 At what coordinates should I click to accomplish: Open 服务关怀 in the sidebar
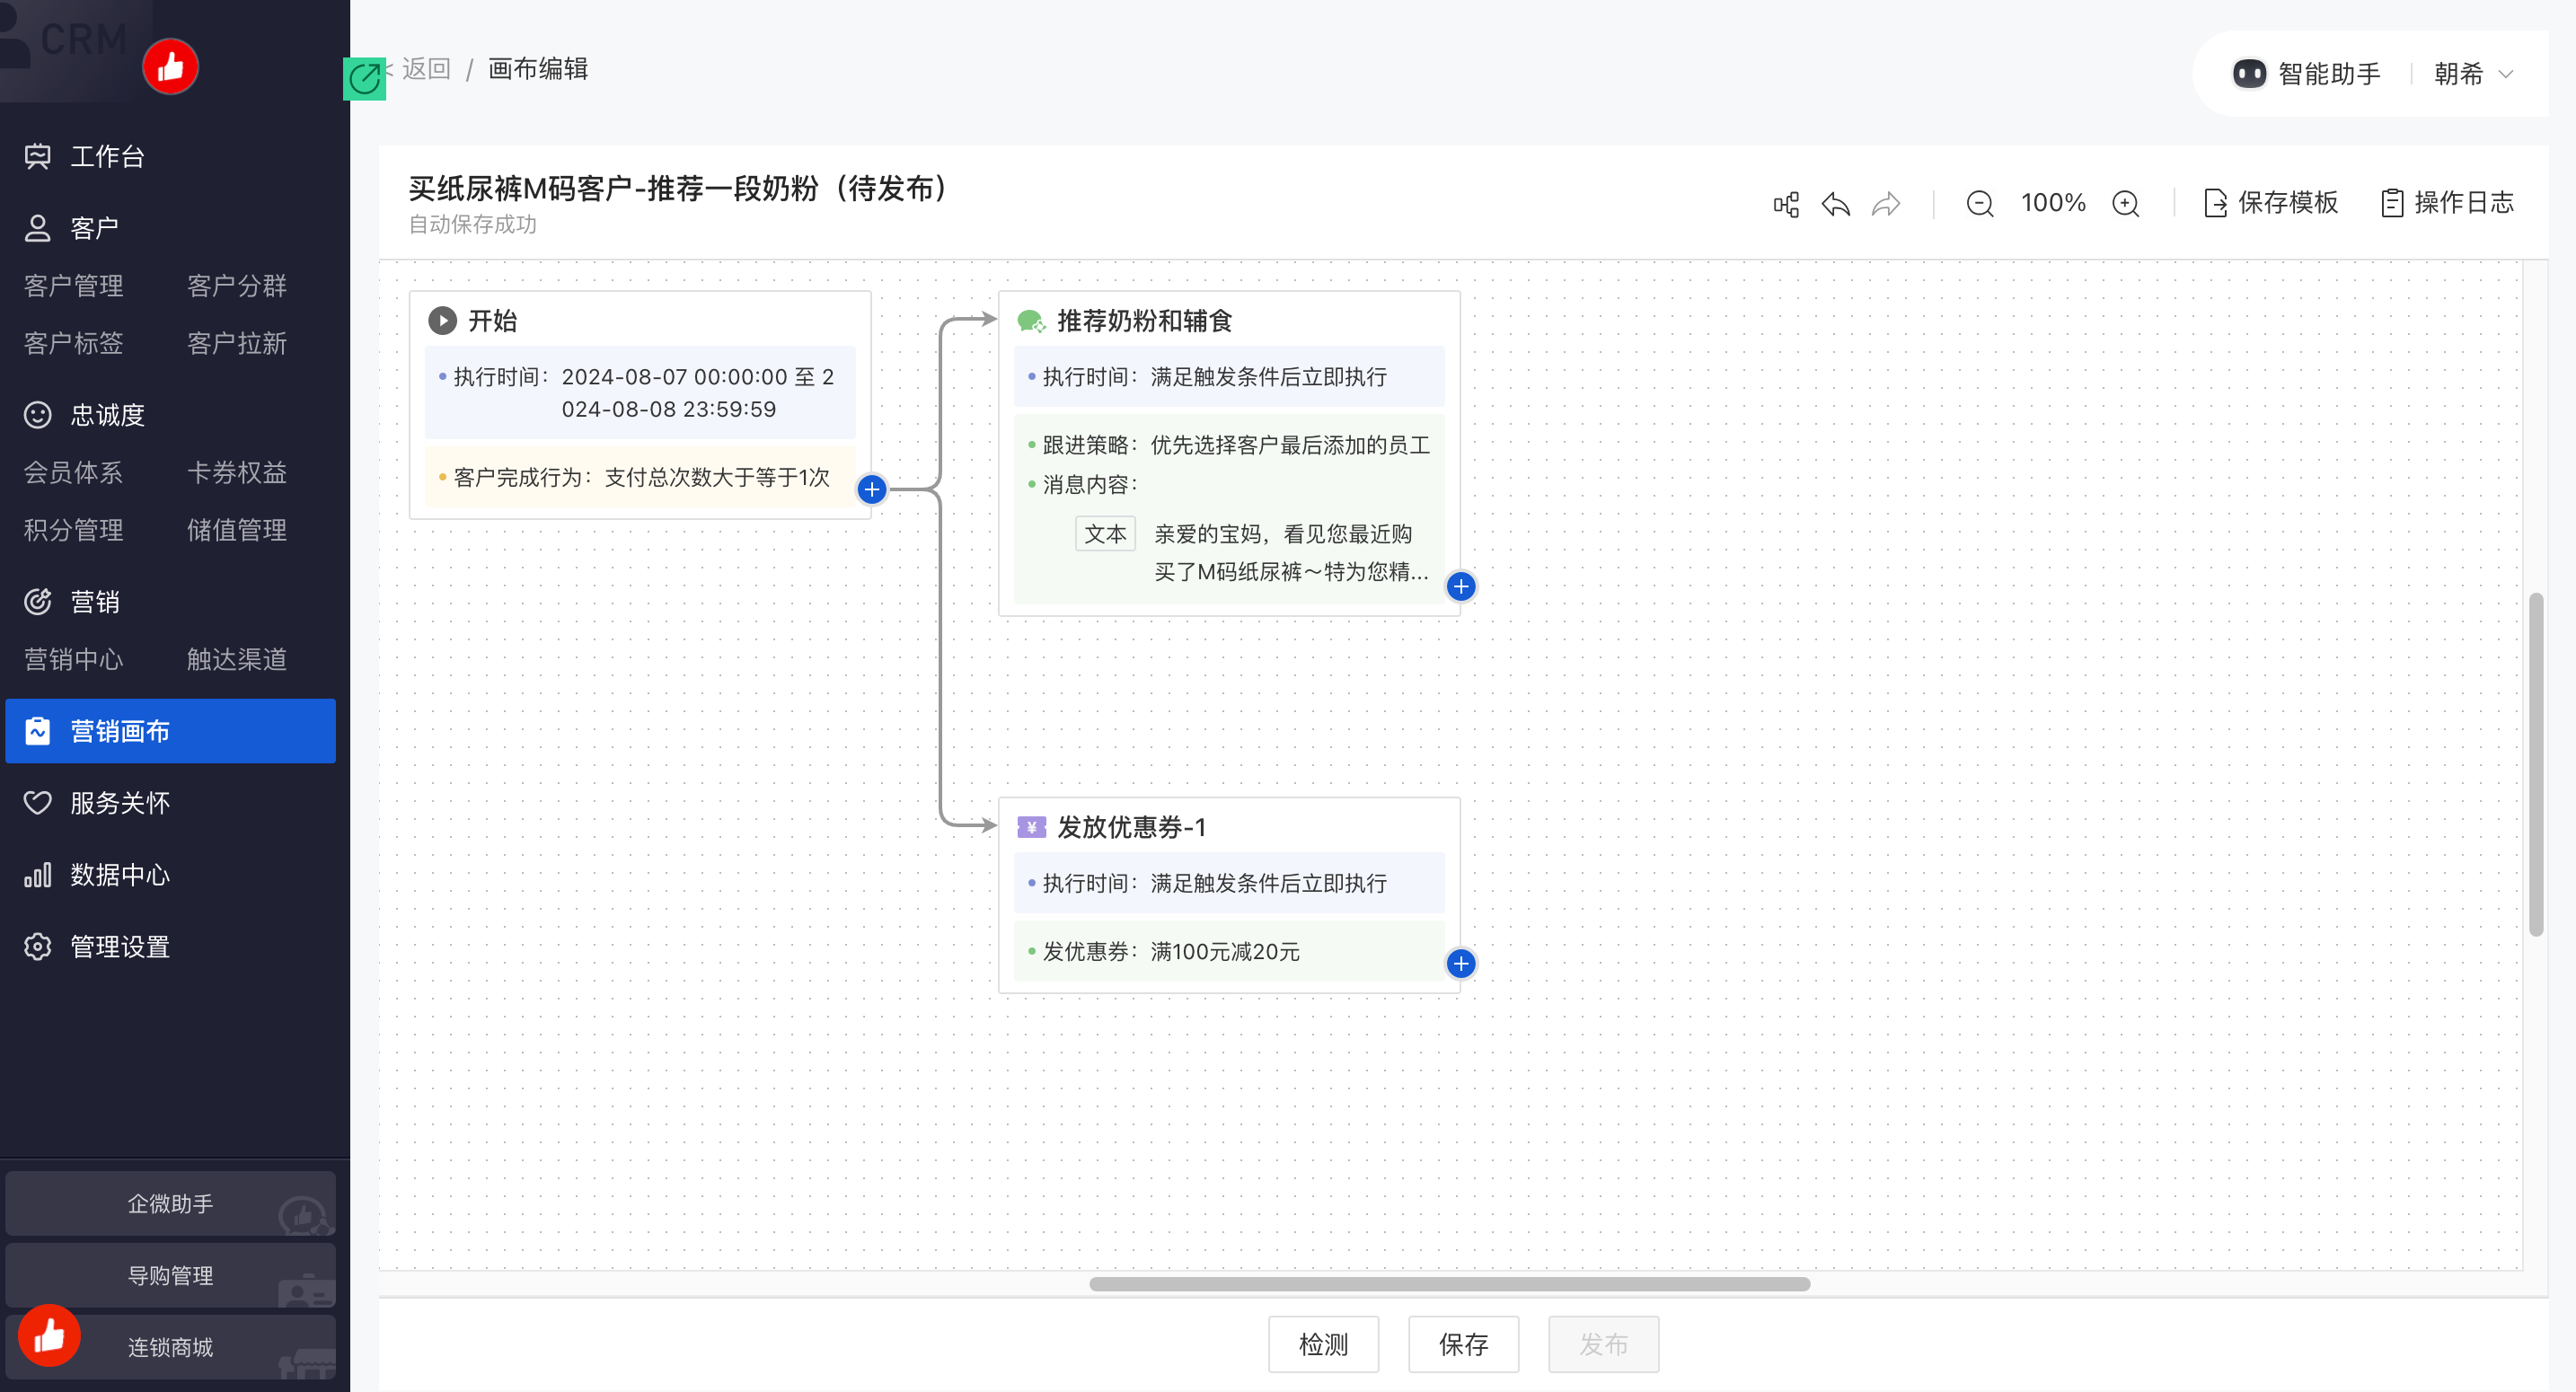[x=170, y=803]
